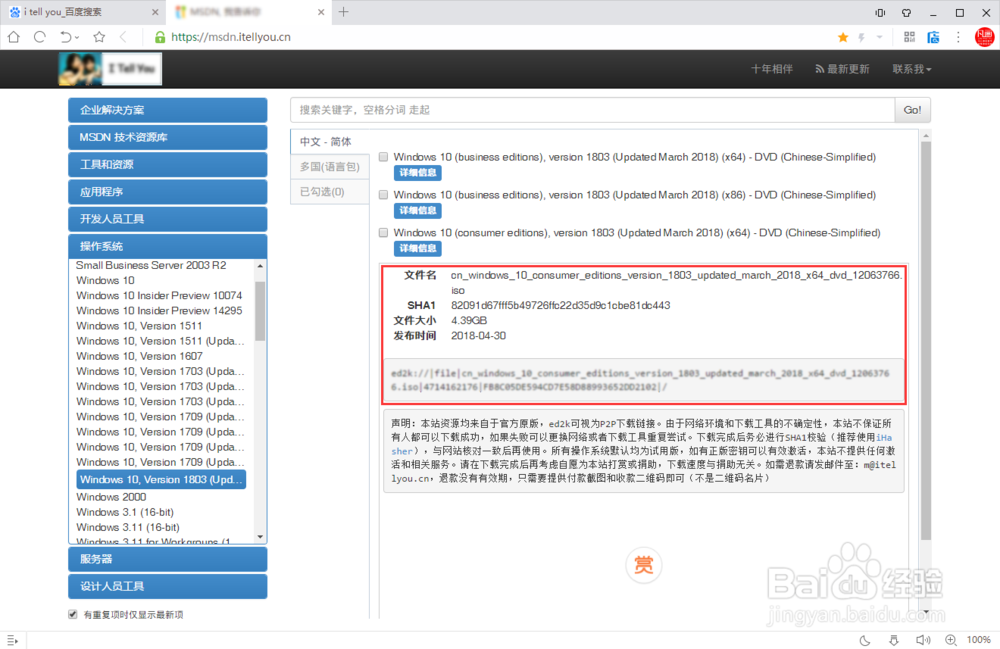Open the dropdown arrow beside the lightning icon

879,37
